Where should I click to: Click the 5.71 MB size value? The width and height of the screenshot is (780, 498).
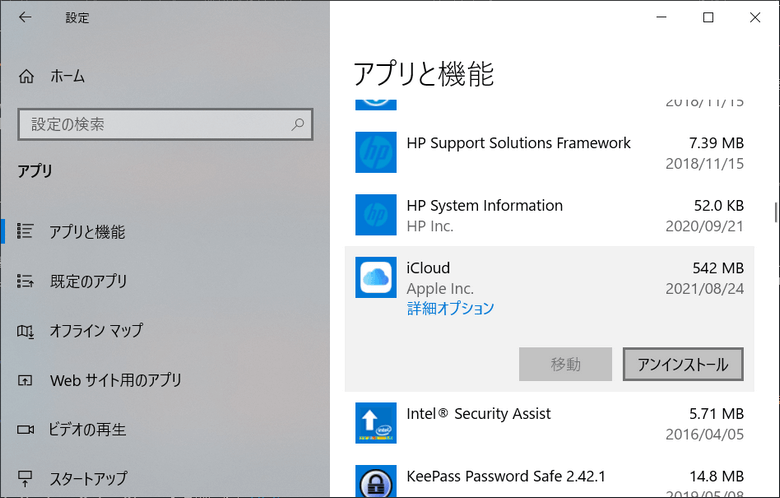(x=716, y=414)
